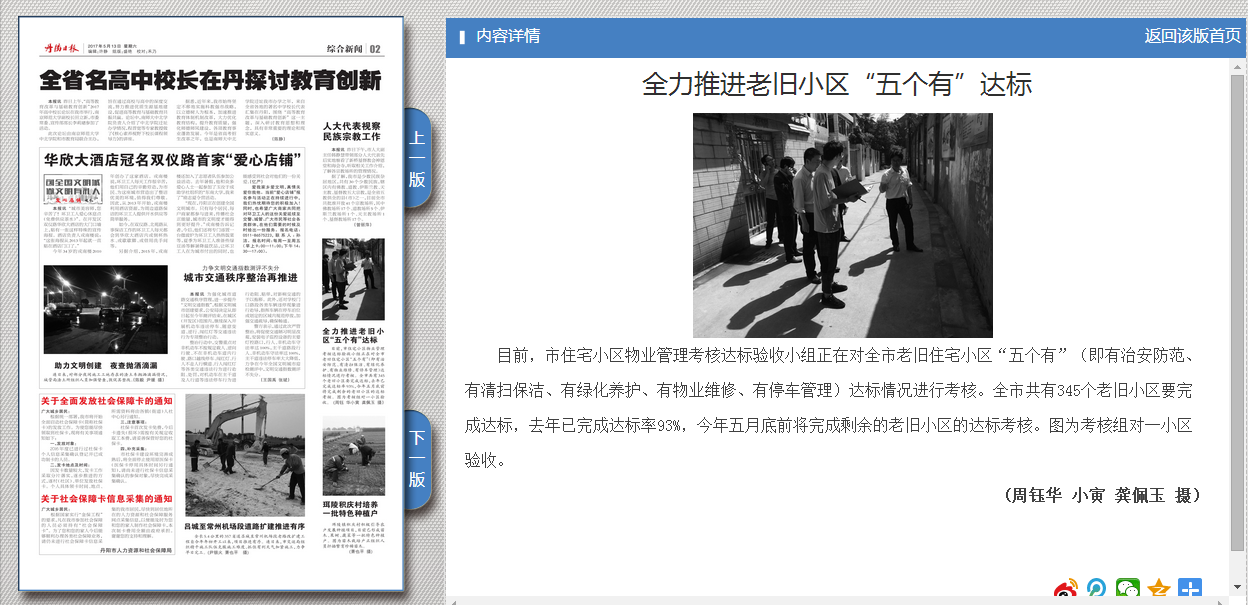Go to next page via 下一版 tab
Screen dimensions: 1248x605
pos(417,458)
